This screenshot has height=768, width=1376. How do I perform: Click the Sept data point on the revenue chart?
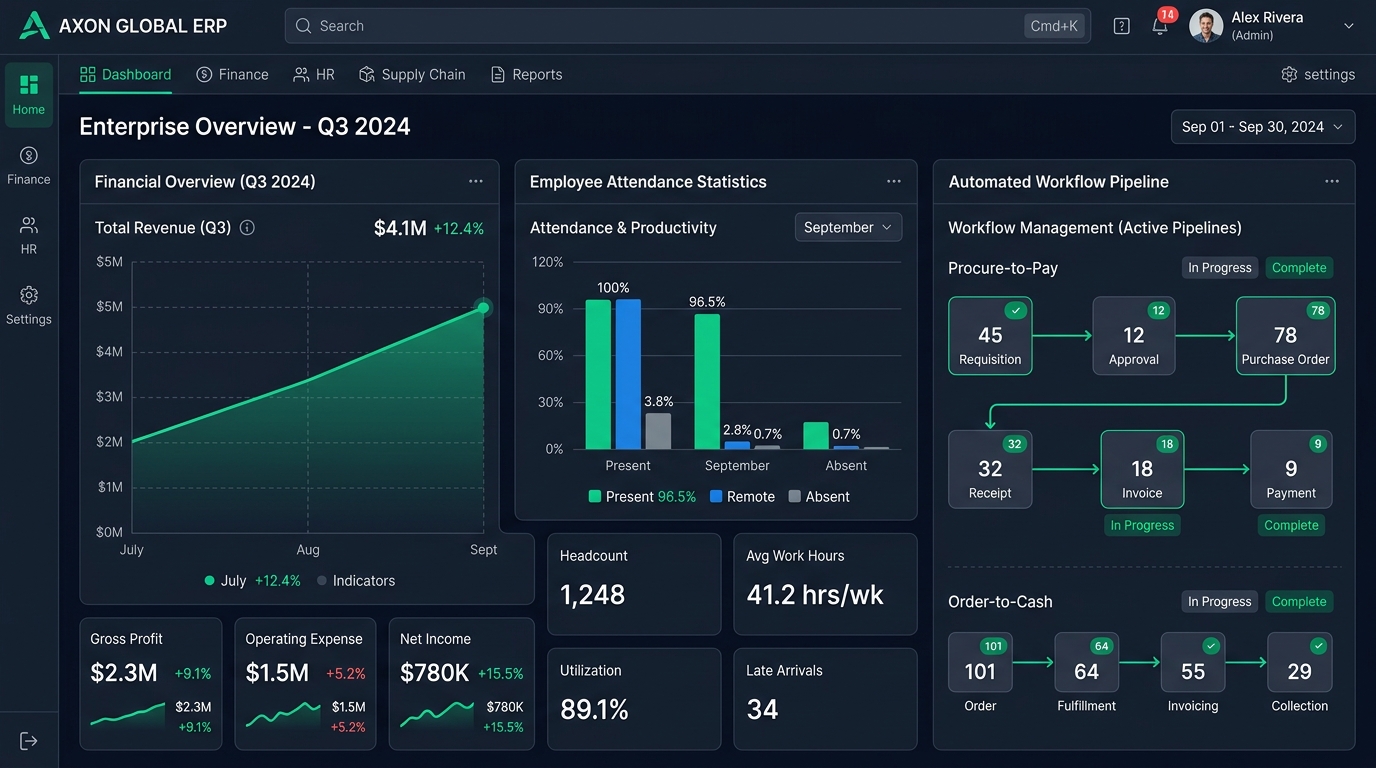tap(483, 308)
